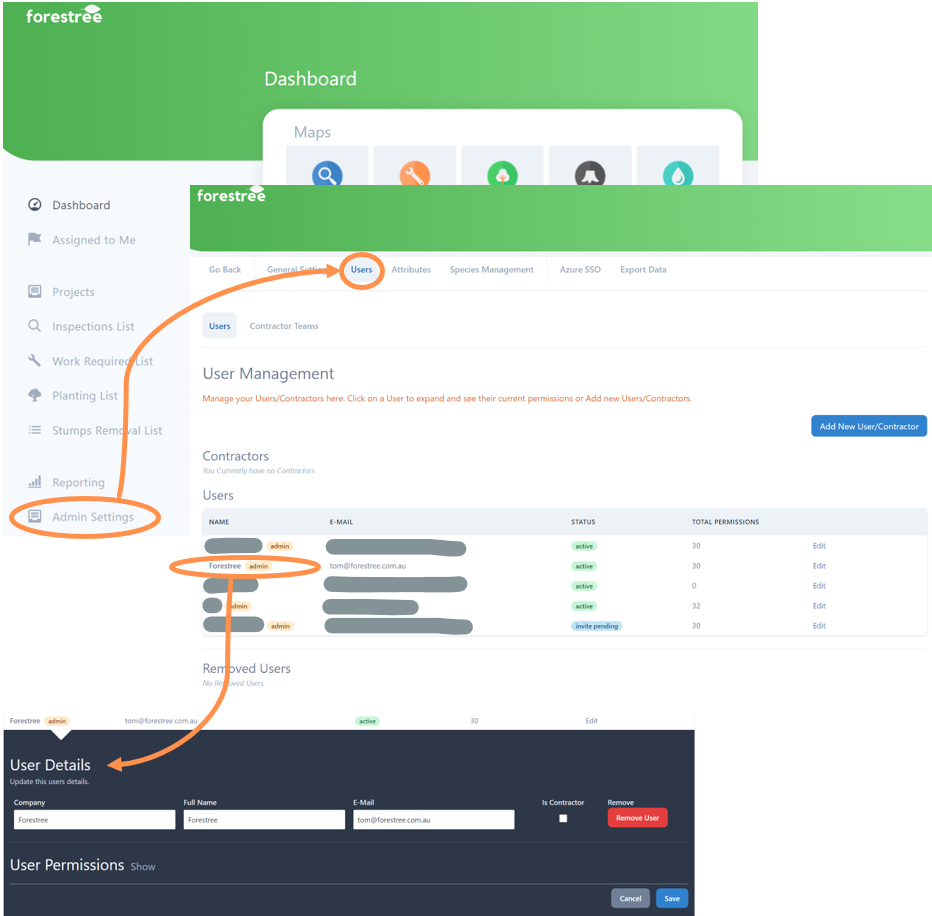Open the Contractor Teams tab

tap(287, 325)
